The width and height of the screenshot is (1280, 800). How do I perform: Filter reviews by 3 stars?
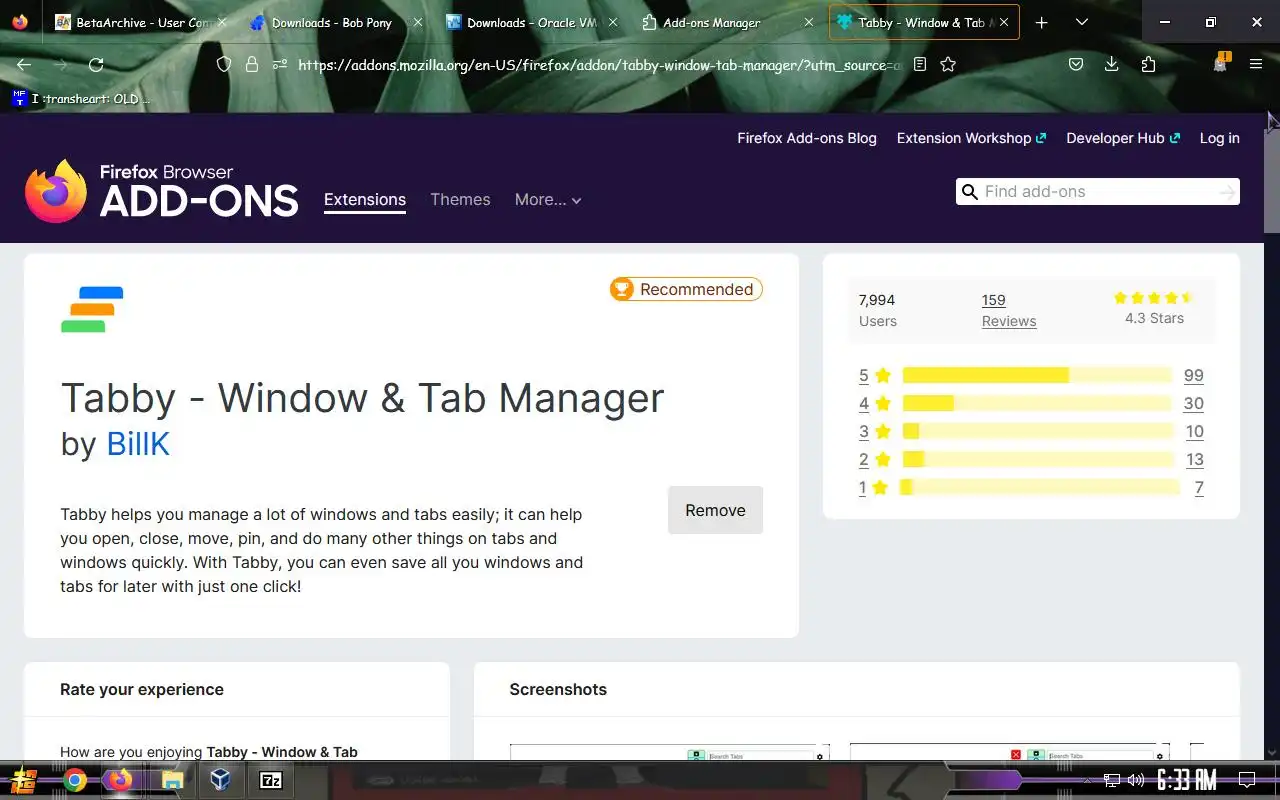coord(874,432)
